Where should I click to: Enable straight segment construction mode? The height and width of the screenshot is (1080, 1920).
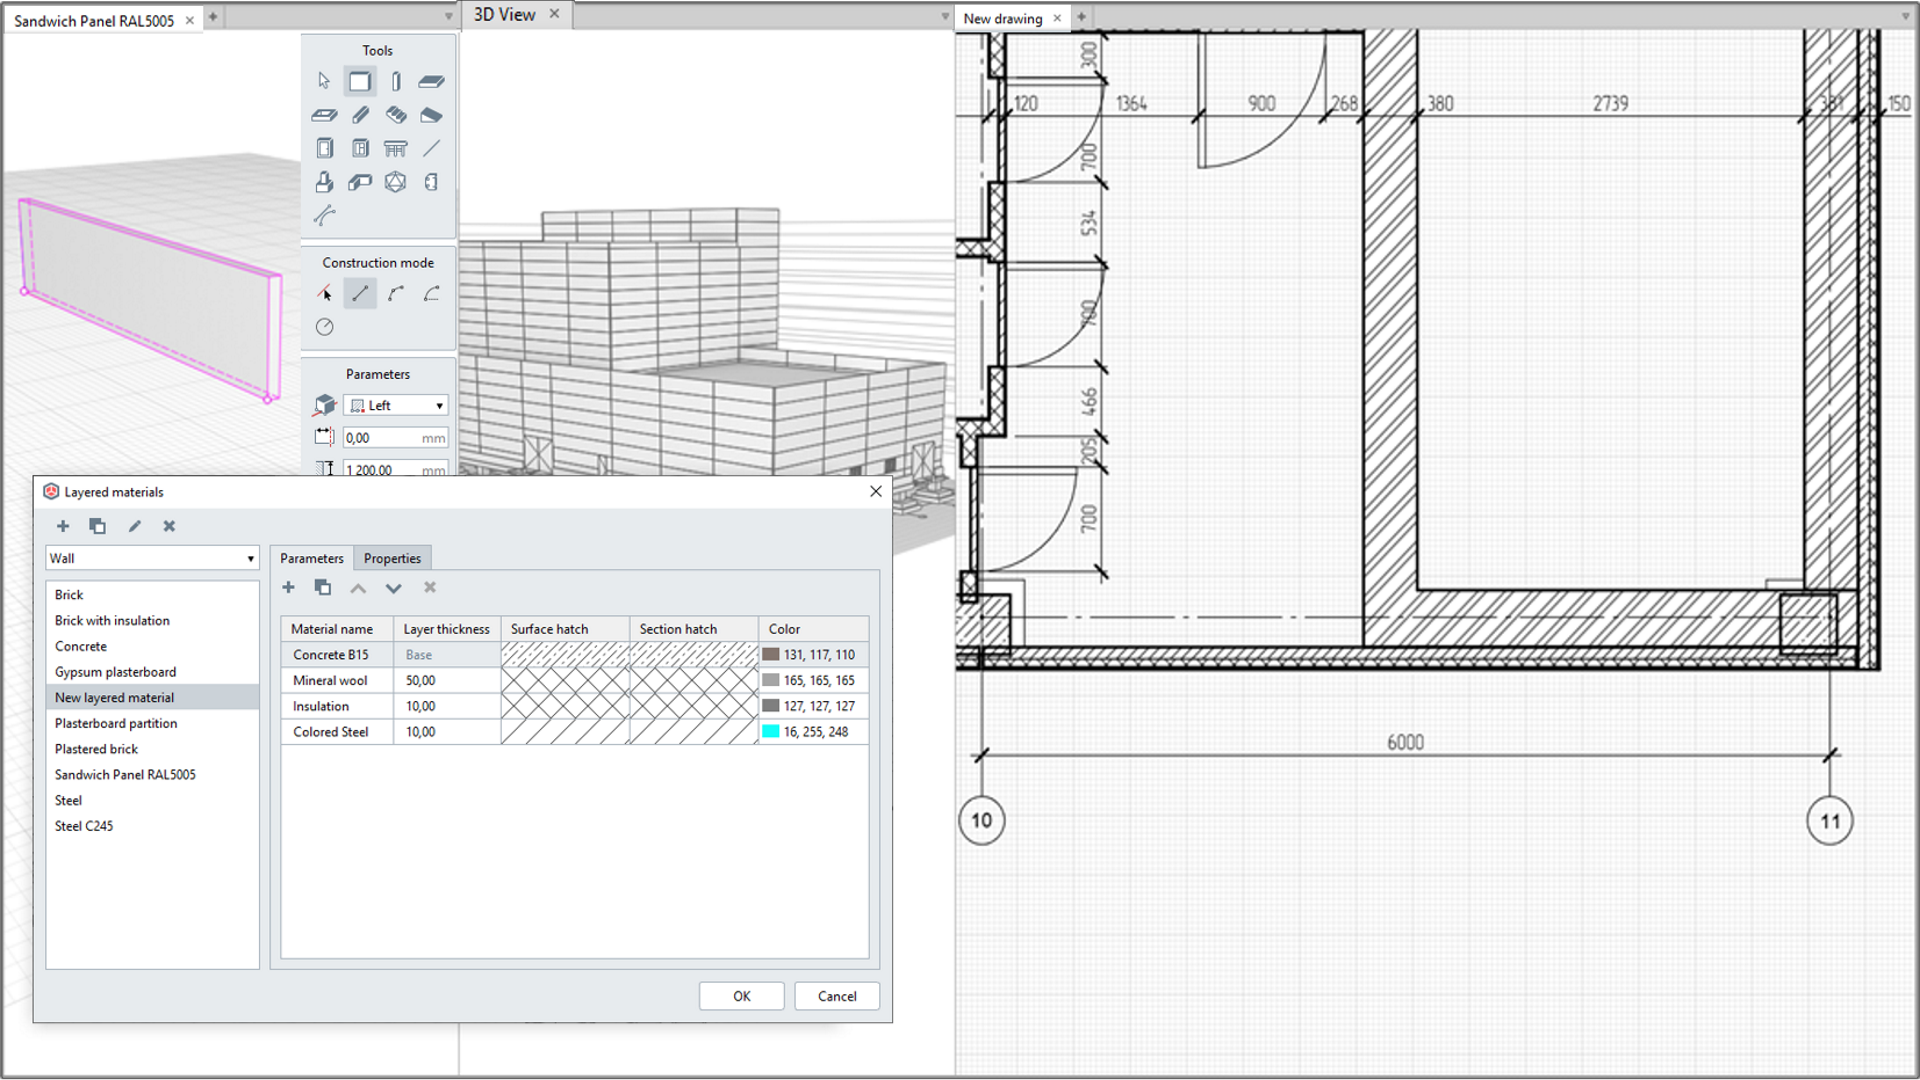360,294
